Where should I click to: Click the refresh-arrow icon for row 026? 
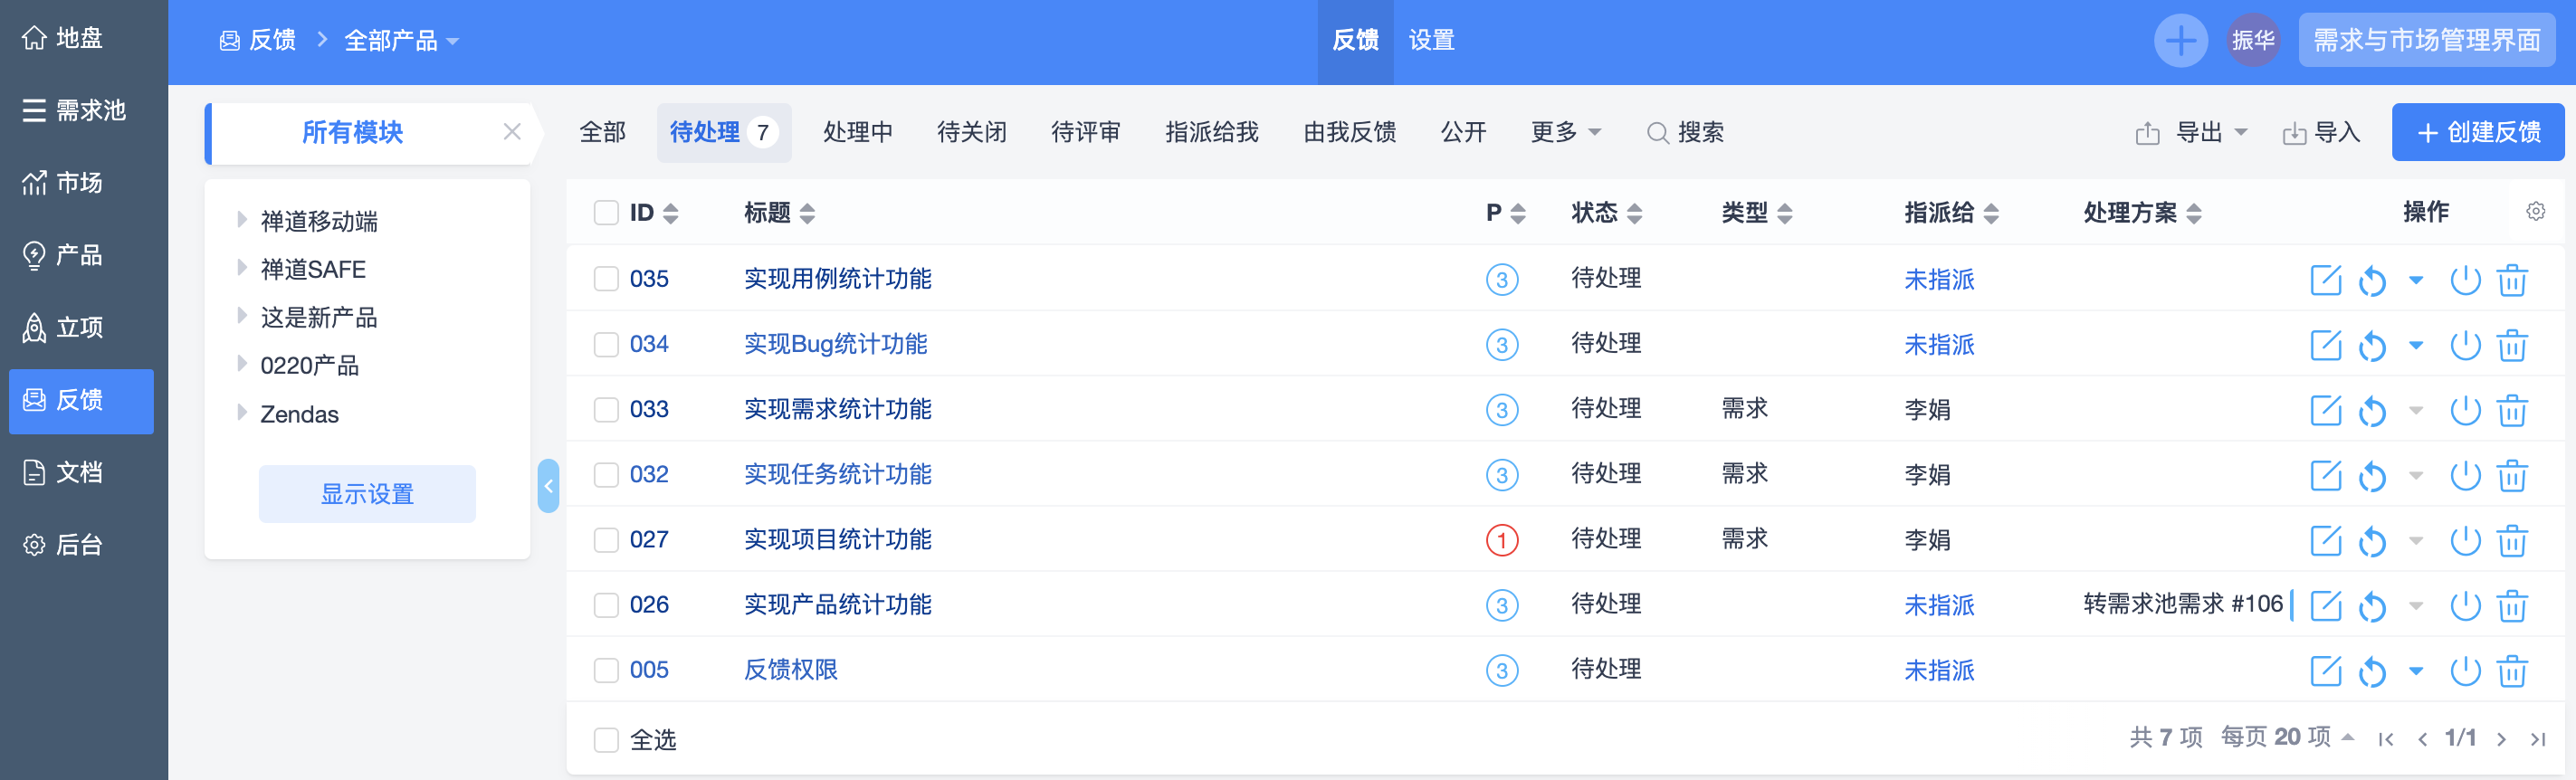click(x=2372, y=606)
